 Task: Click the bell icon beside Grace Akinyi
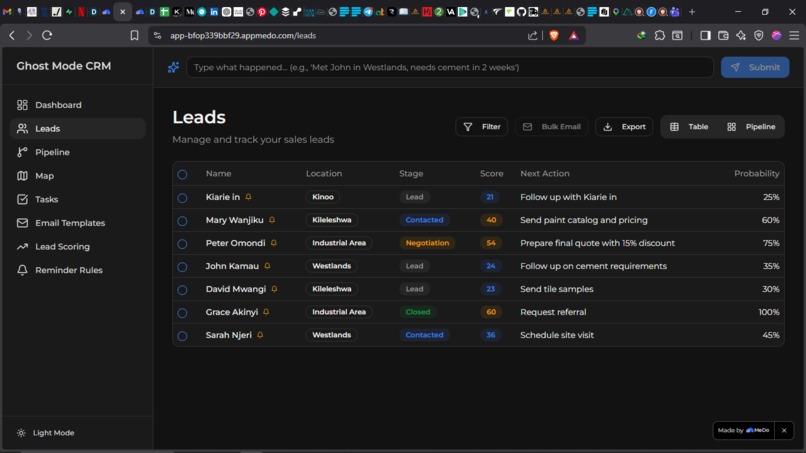point(266,312)
